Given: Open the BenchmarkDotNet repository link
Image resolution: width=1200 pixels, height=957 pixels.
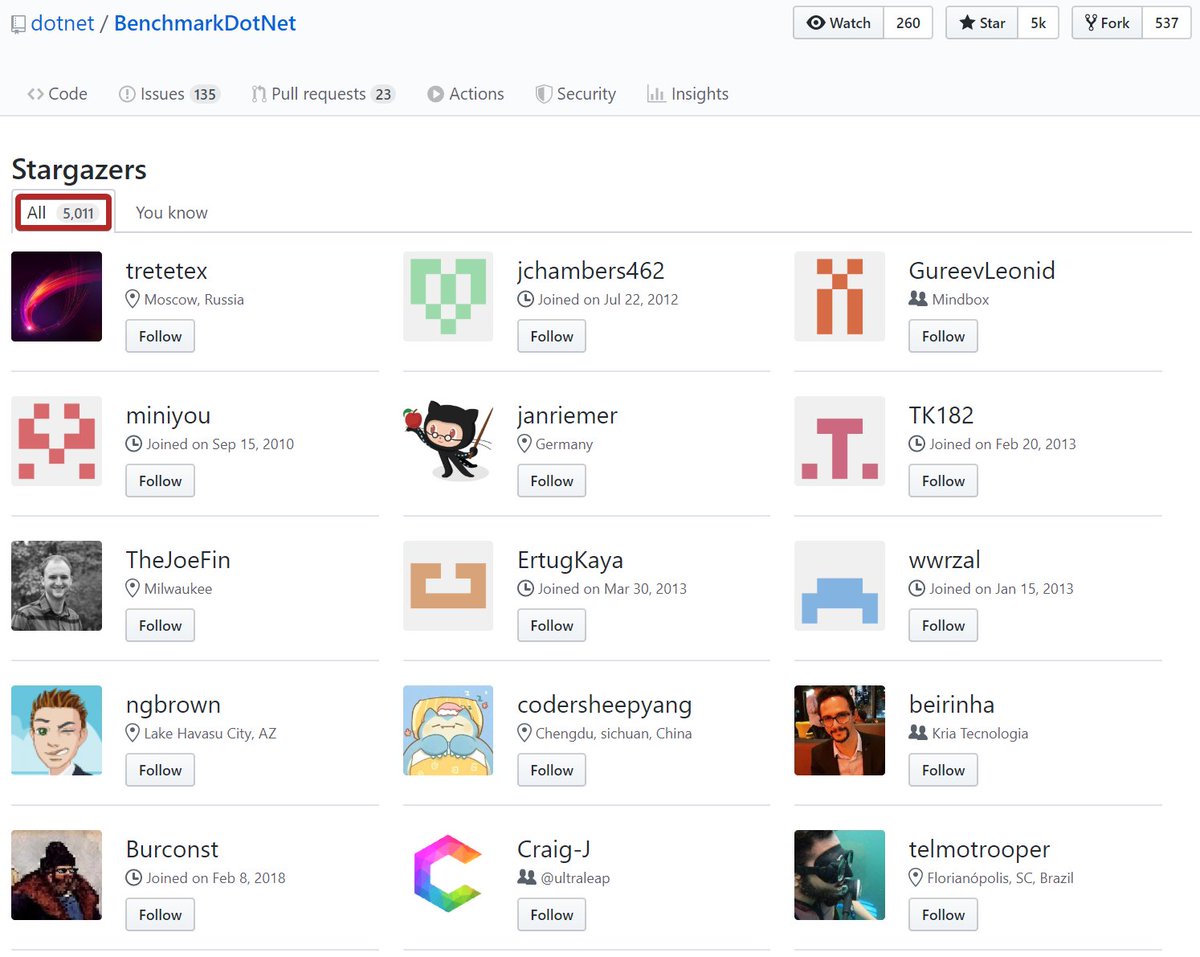Looking at the screenshot, I should (205, 23).
